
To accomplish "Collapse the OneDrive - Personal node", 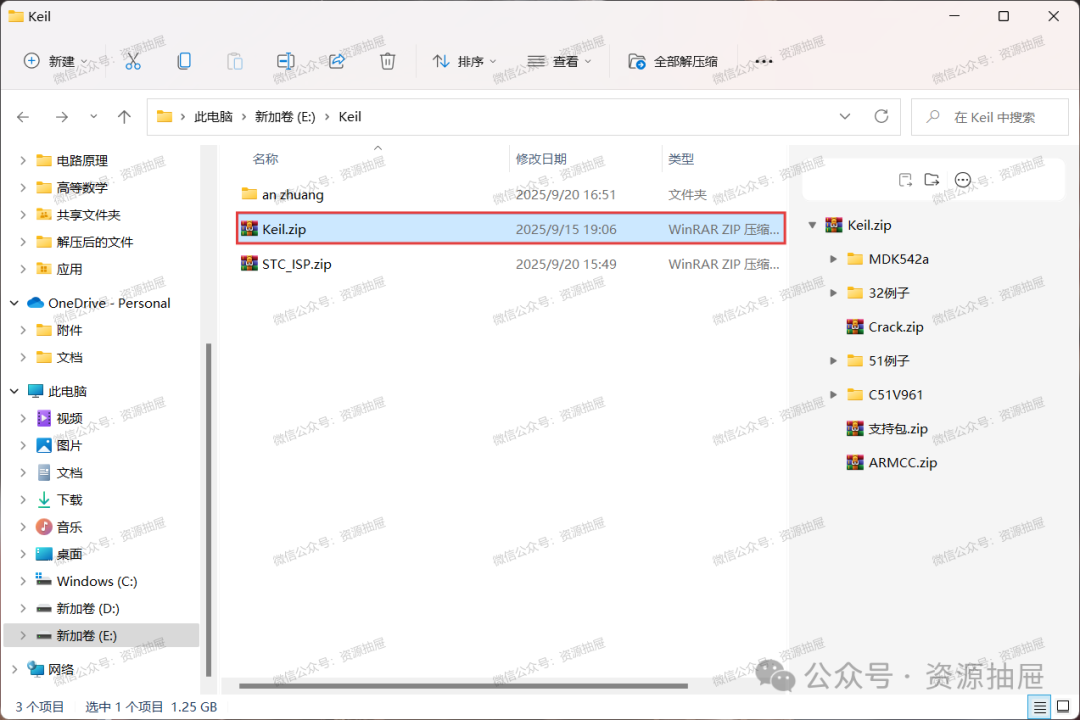I will (x=14, y=303).
